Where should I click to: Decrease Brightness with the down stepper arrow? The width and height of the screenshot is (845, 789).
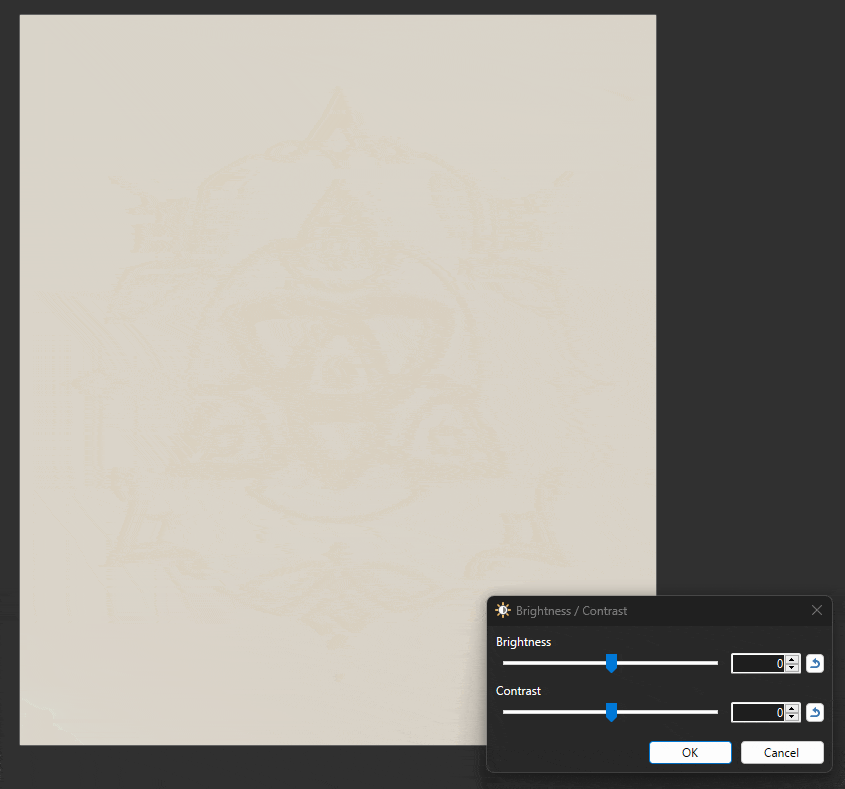pos(792,668)
